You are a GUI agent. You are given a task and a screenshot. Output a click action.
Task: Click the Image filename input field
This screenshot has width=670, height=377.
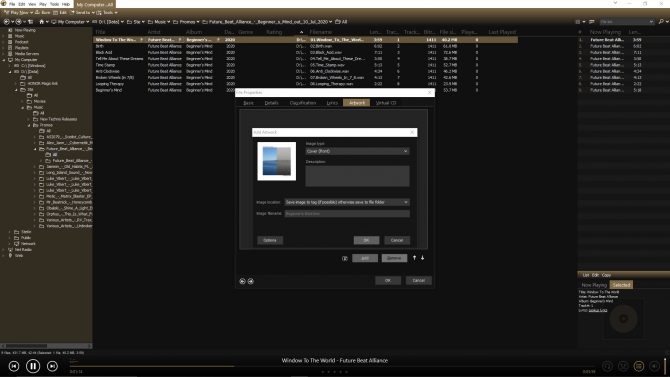pos(347,214)
